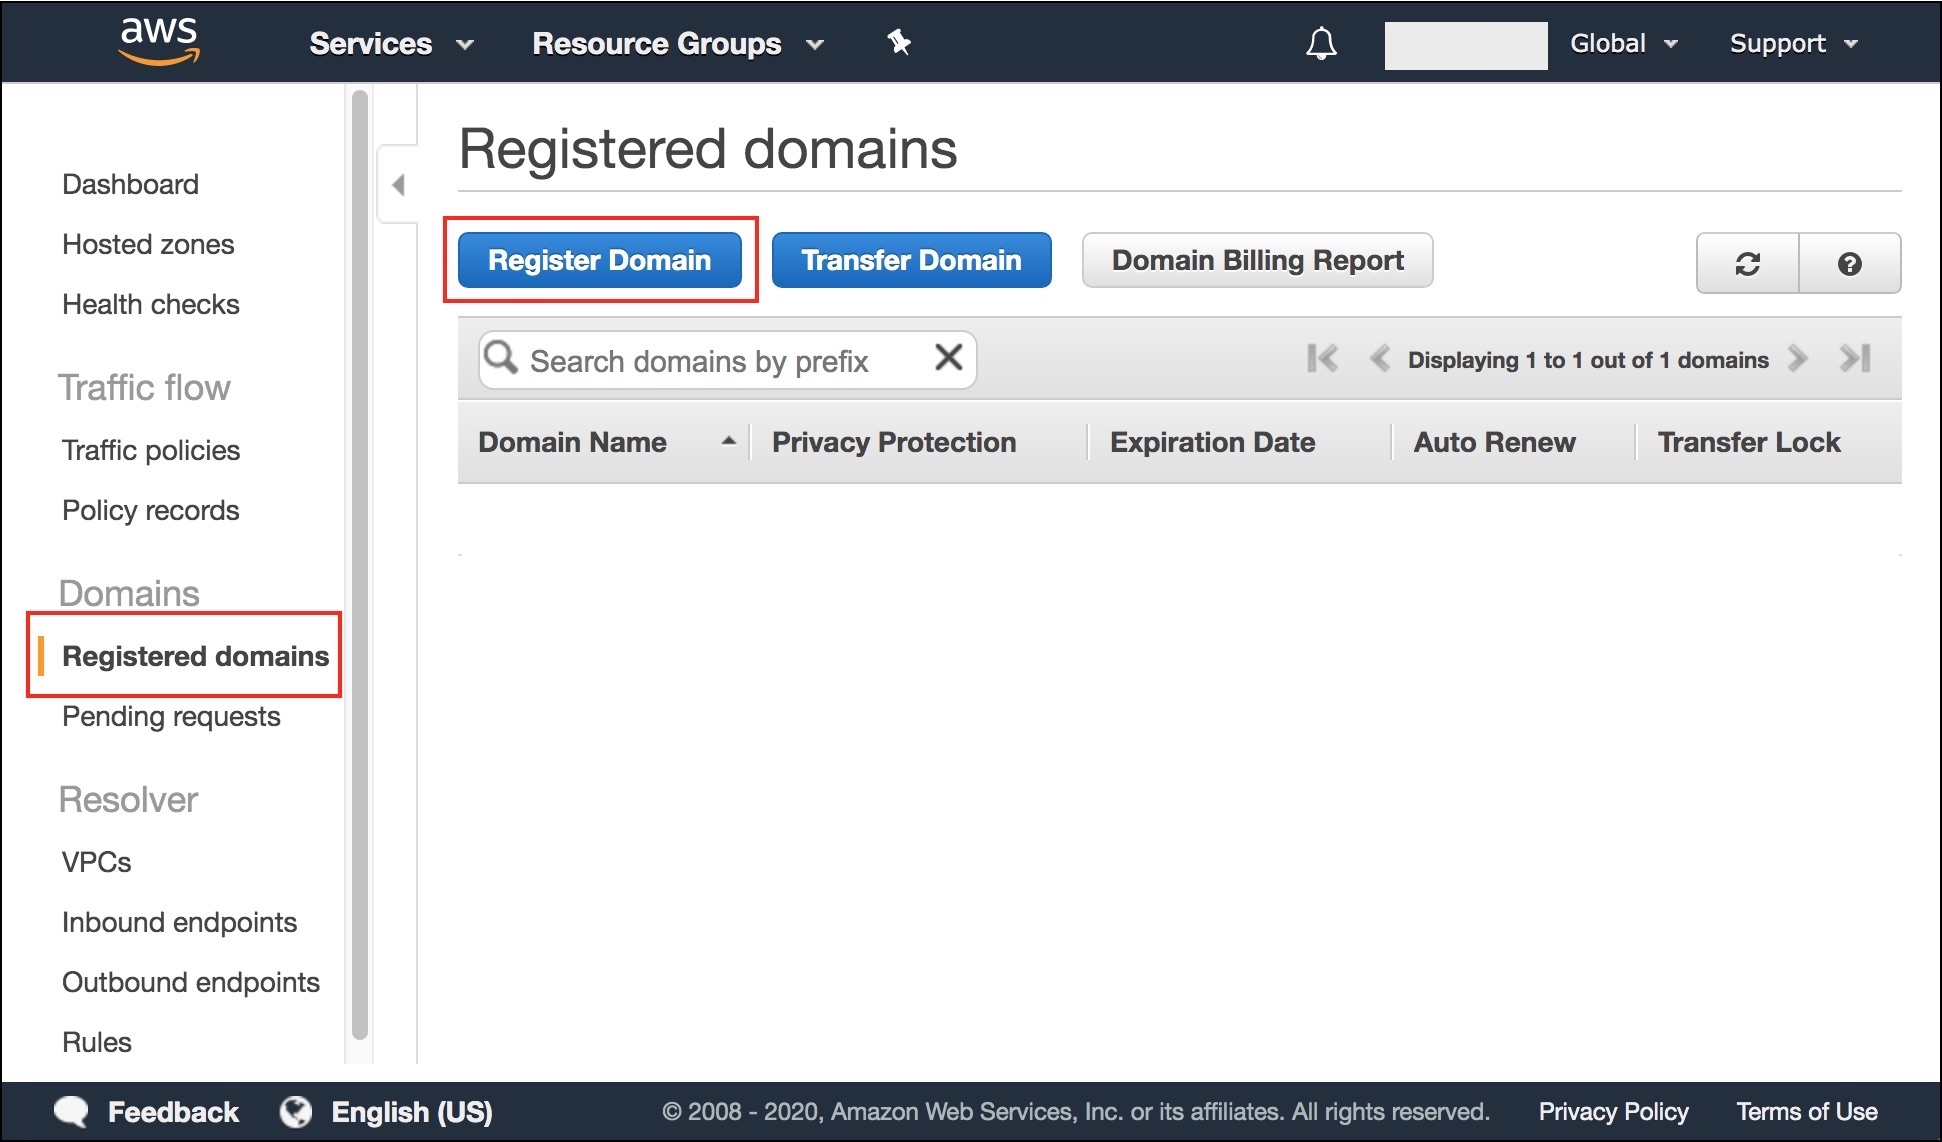Click the AWS logo home icon
The image size is (1942, 1142).
159,41
